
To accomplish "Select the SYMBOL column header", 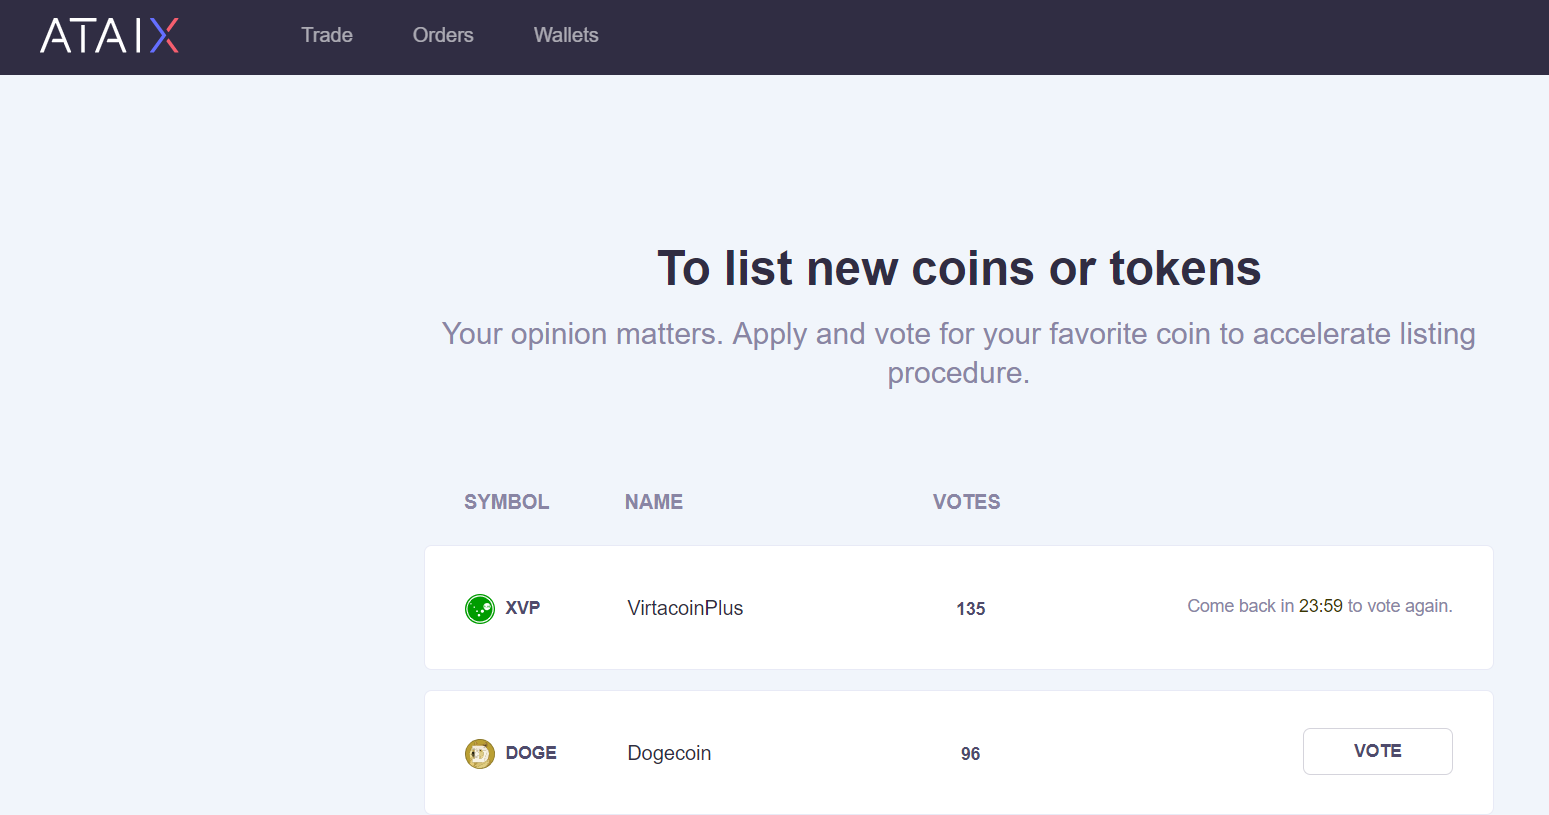I will pos(506,502).
